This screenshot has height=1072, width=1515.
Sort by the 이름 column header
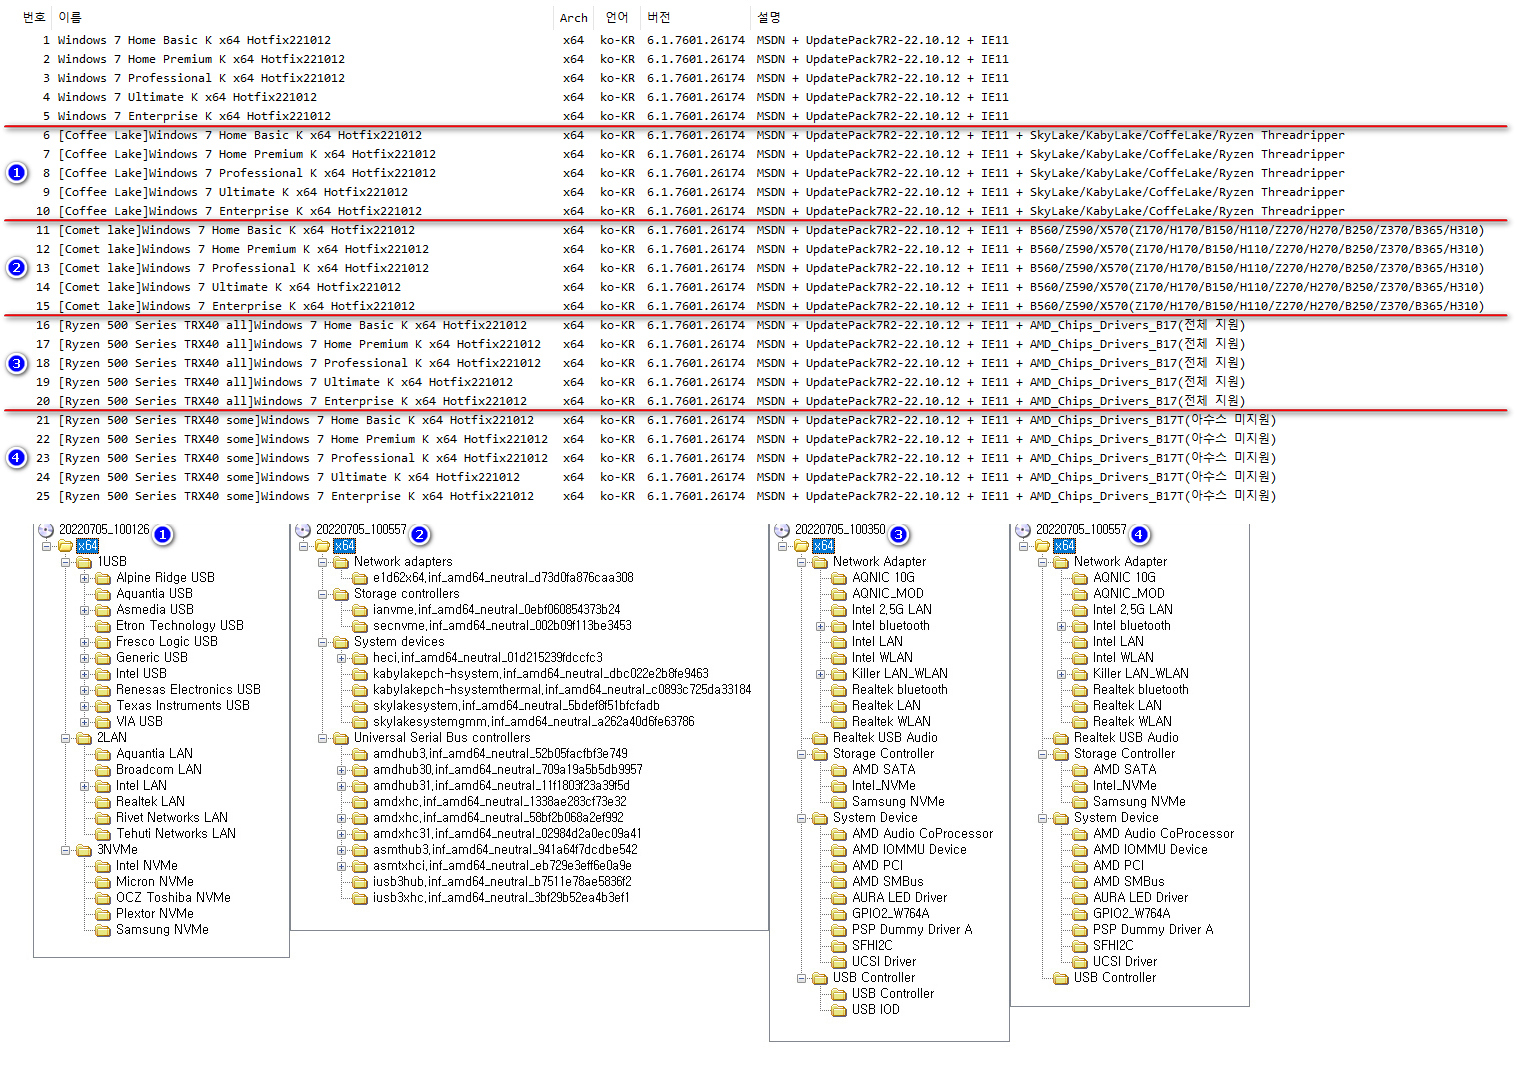click(70, 17)
